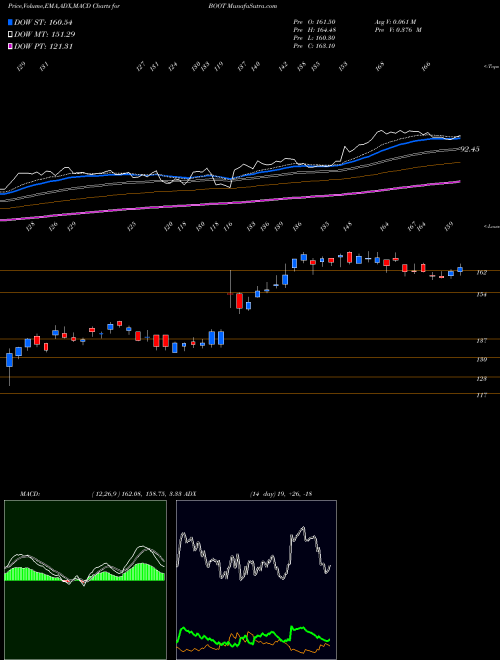Click the Pre O: 161.30 value
The width and height of the screenshot is (500, 660).
click(314, 22)
